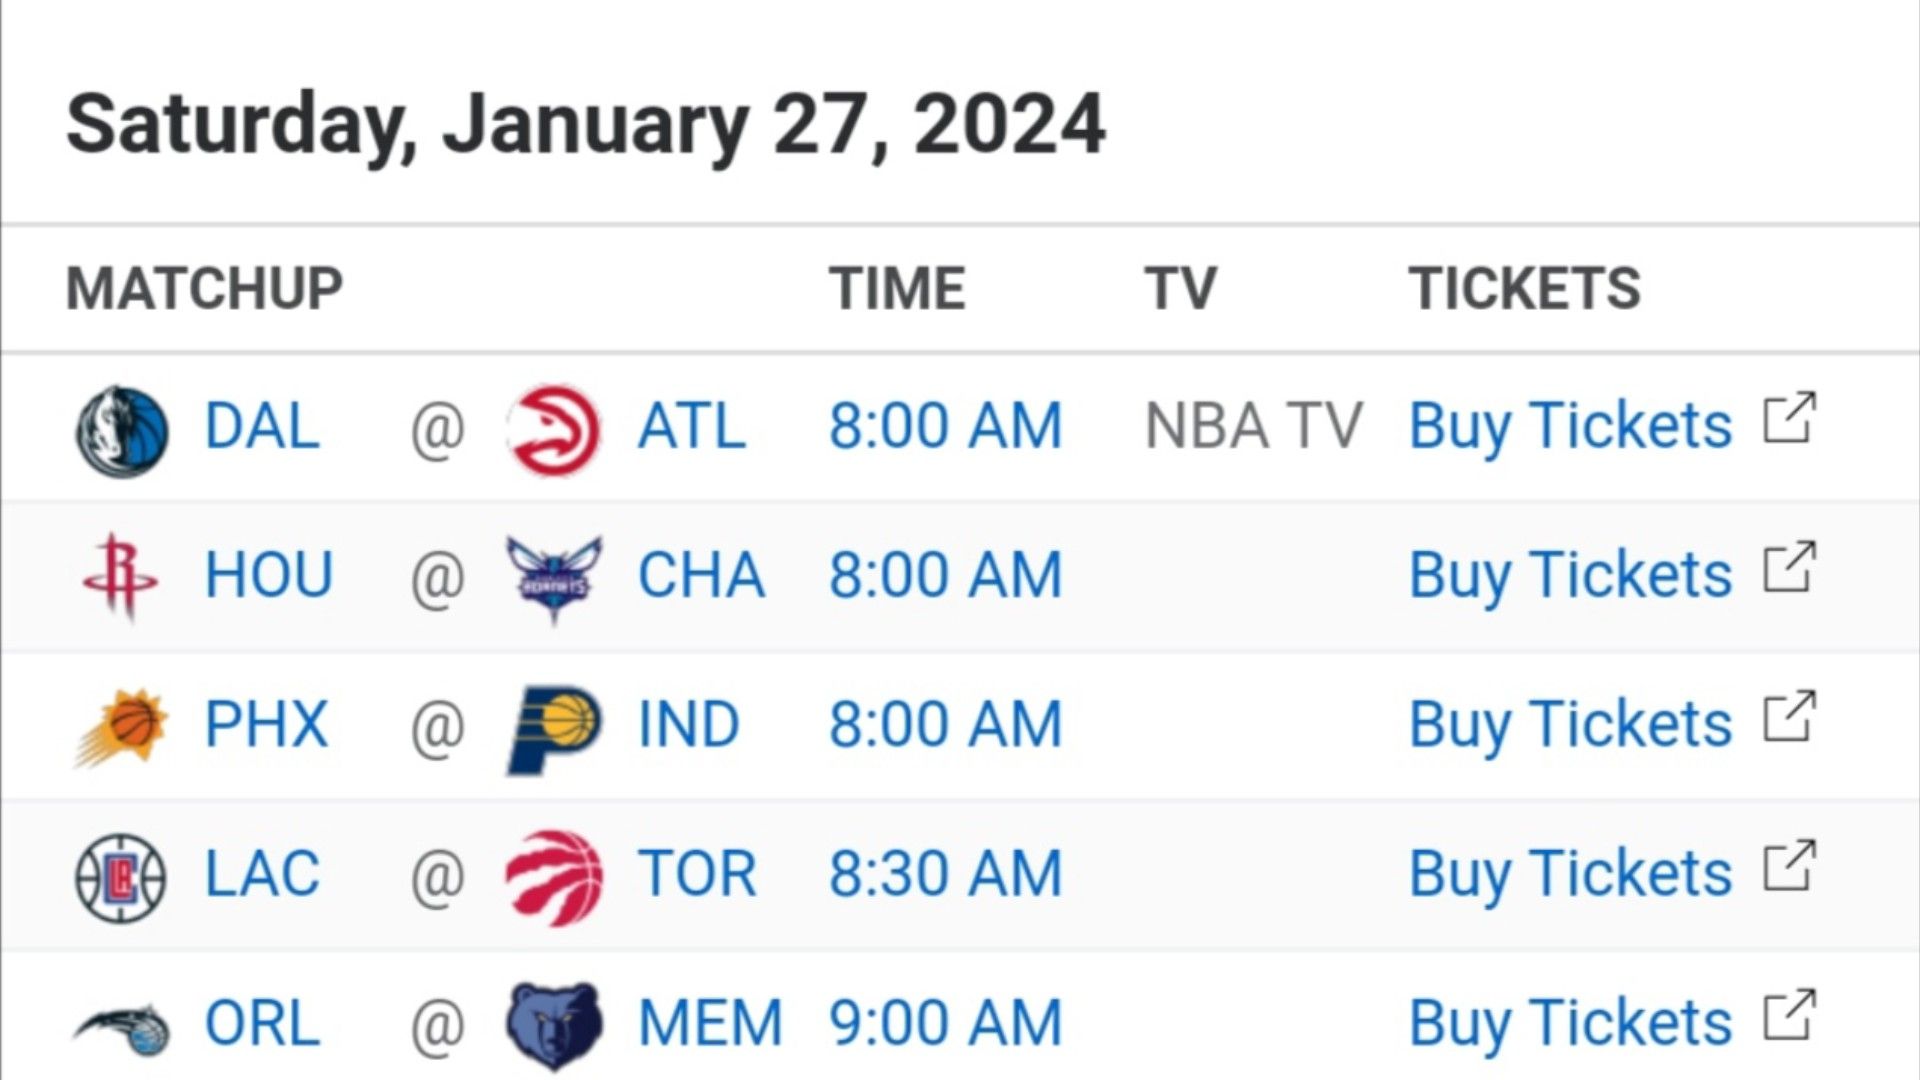1920x1080 pixels.
Task: Select the HOU team name link
Action: coord(269,575)
